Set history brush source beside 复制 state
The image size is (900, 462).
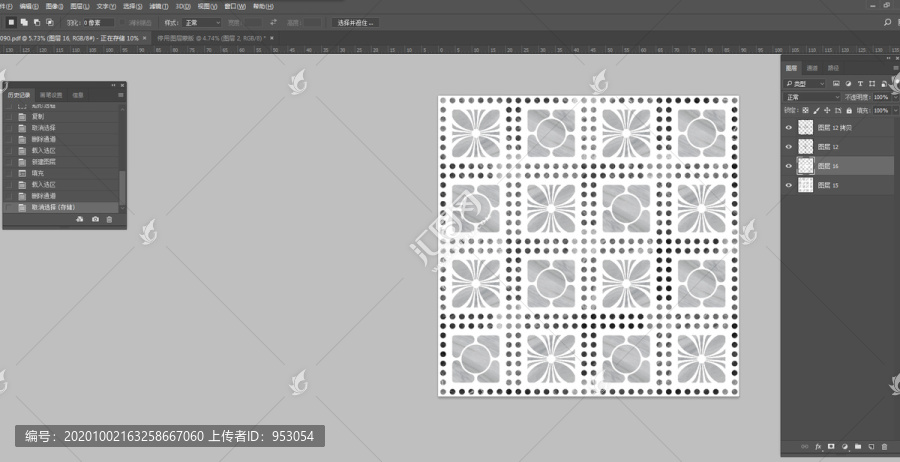point(9,117)
